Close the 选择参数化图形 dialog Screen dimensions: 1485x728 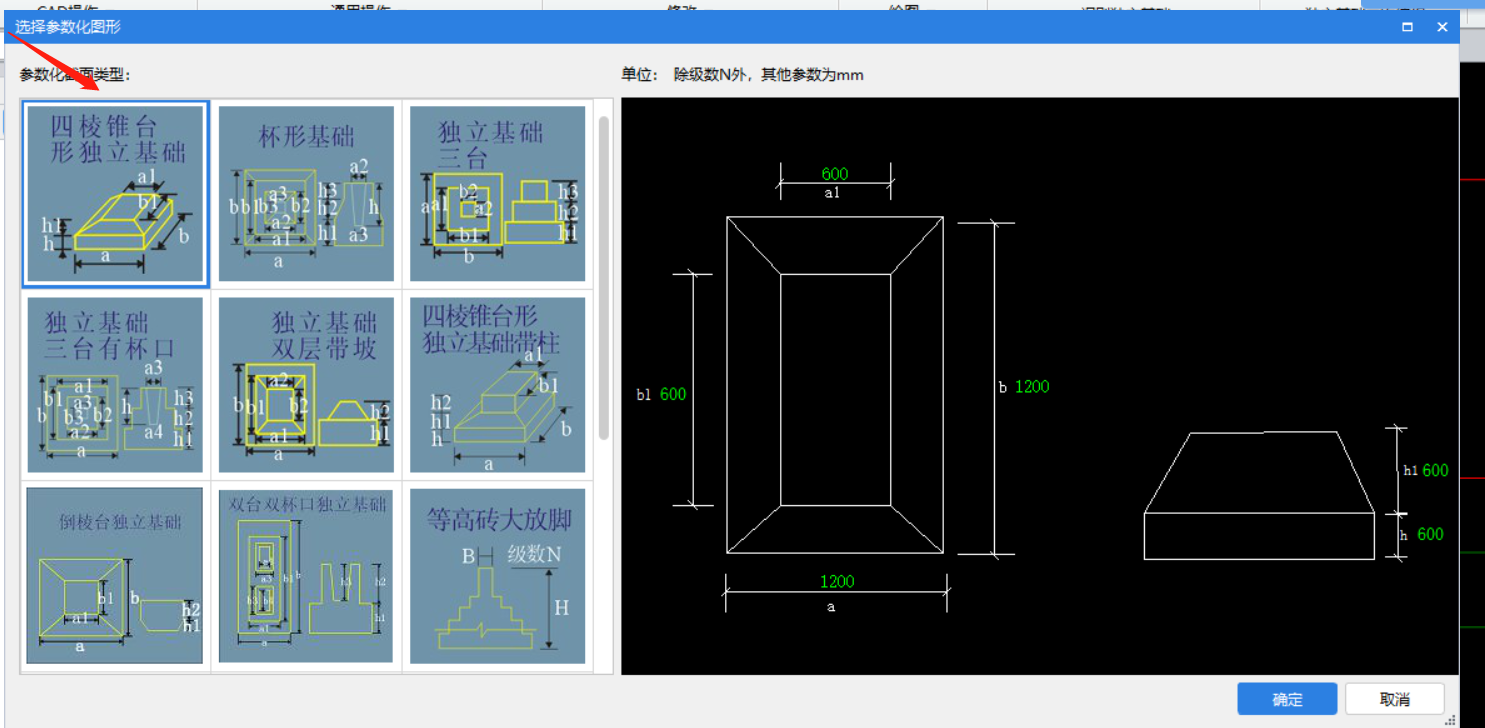point(1442,27)
